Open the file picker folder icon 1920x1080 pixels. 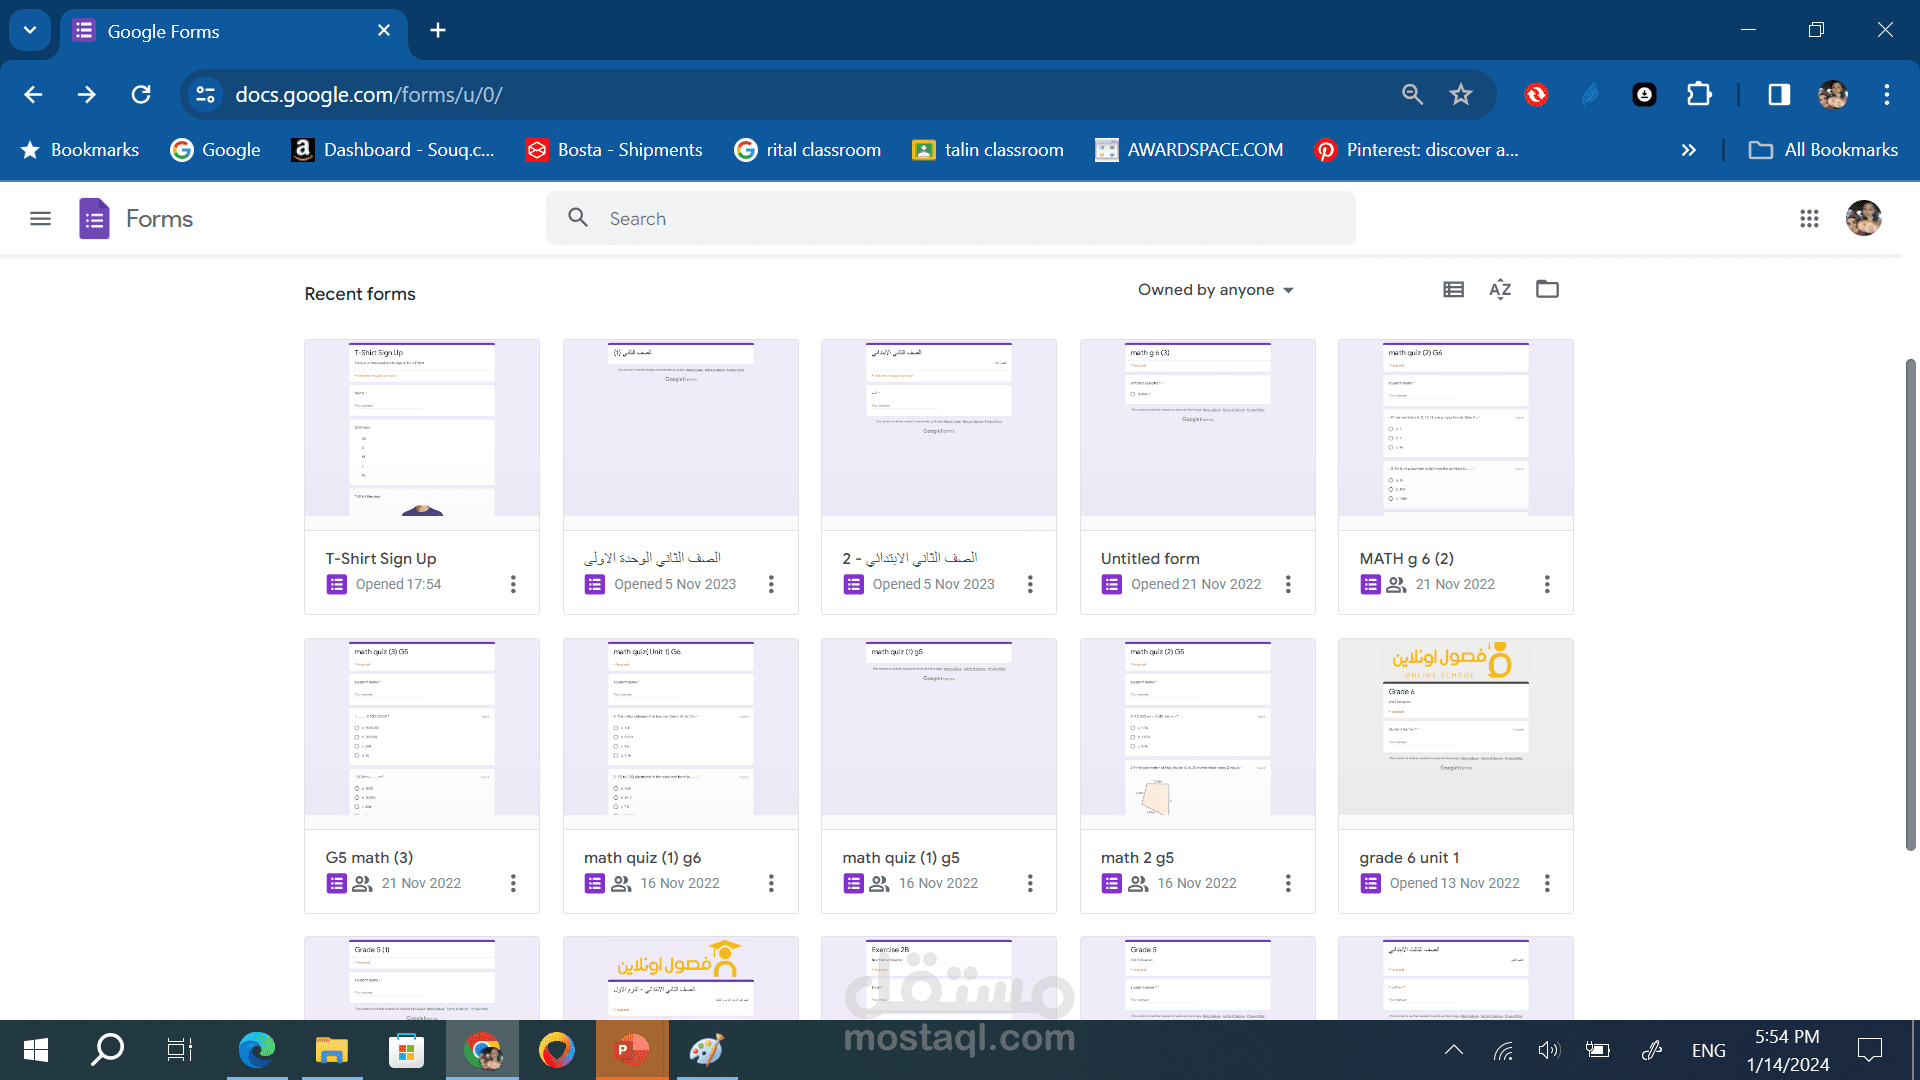(1547, 290)
